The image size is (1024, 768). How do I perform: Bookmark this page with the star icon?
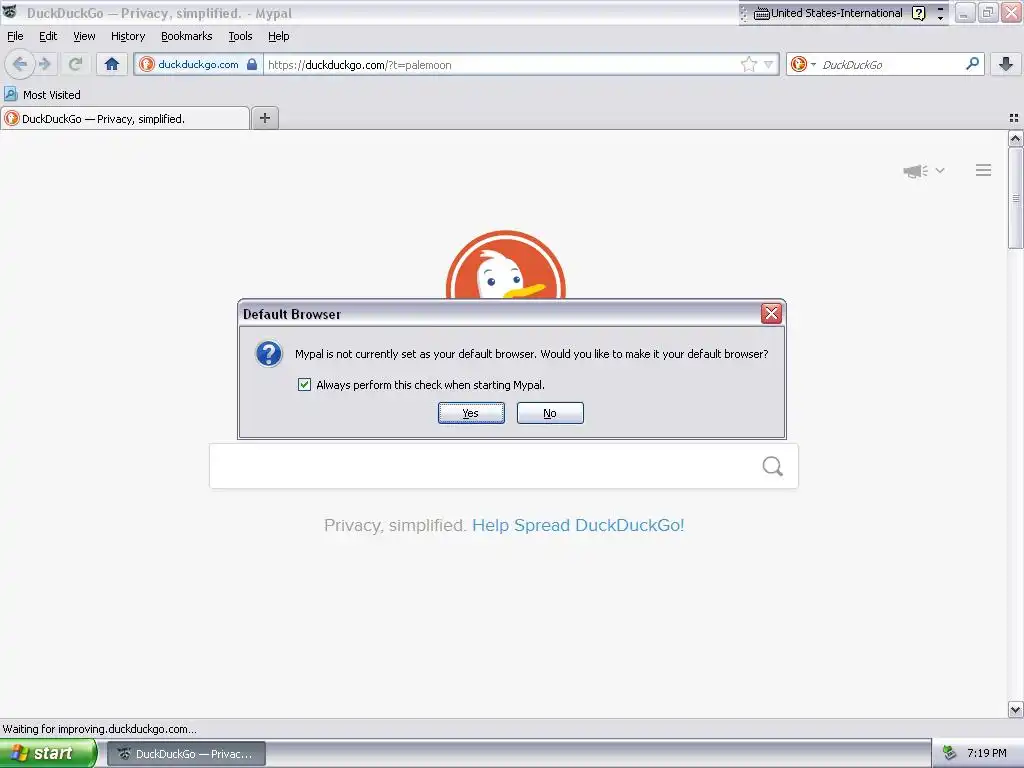pyautogui.click(x=748, y=64)
